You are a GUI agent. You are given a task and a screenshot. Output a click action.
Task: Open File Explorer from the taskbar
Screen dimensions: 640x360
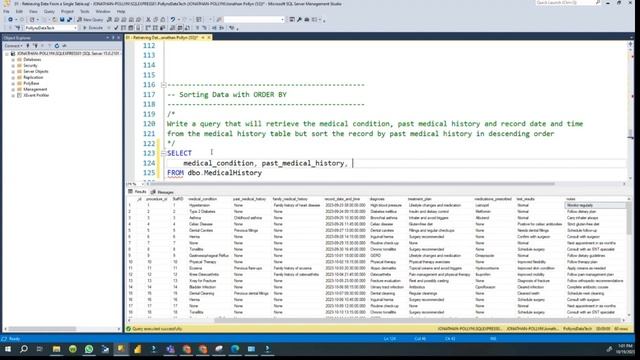coord(56,349)
